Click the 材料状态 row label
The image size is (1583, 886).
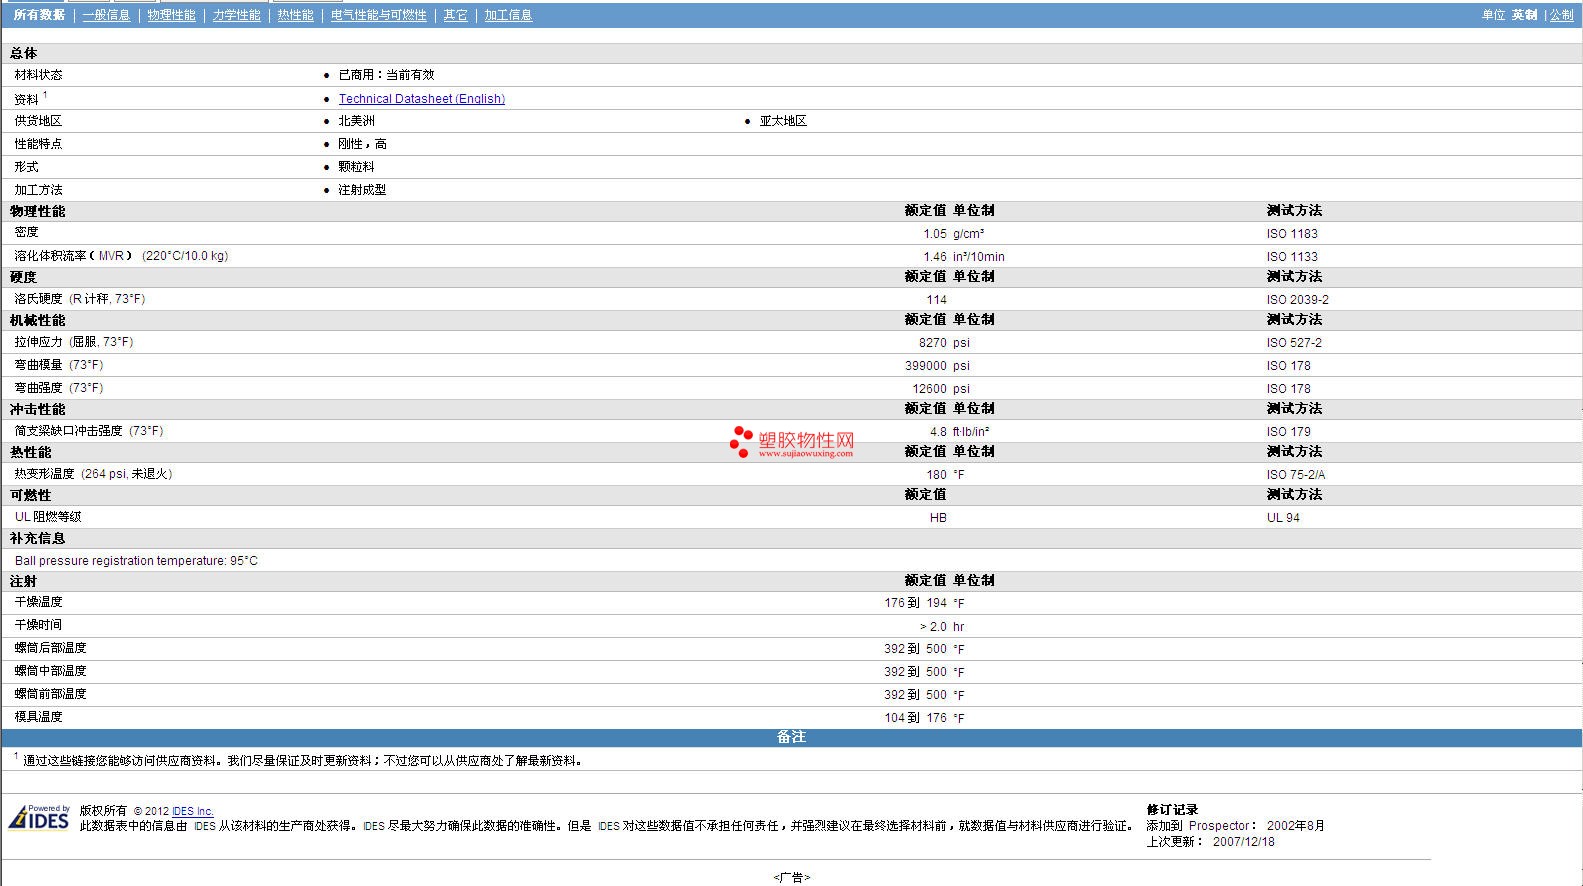38,75
